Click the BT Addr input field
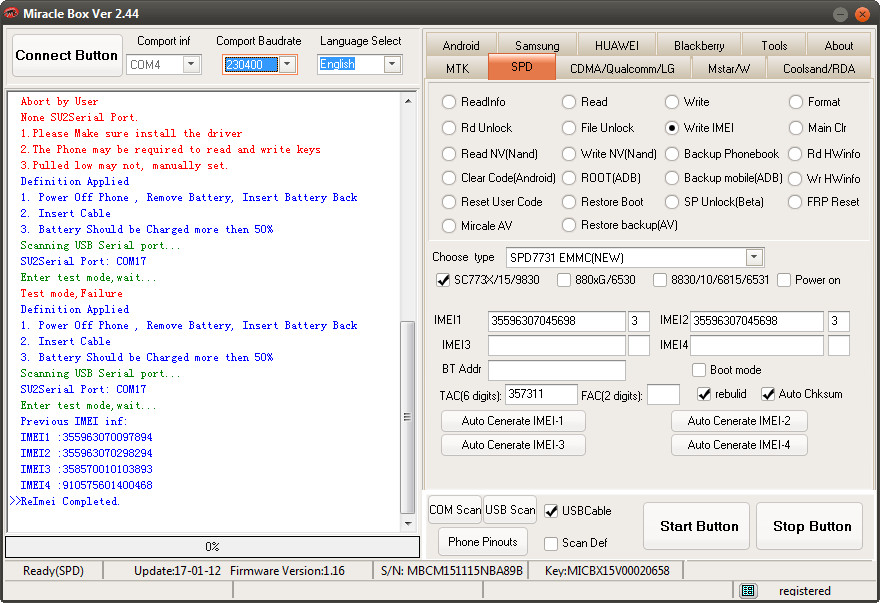The image size is (880, 603). (x=557, y=369)
